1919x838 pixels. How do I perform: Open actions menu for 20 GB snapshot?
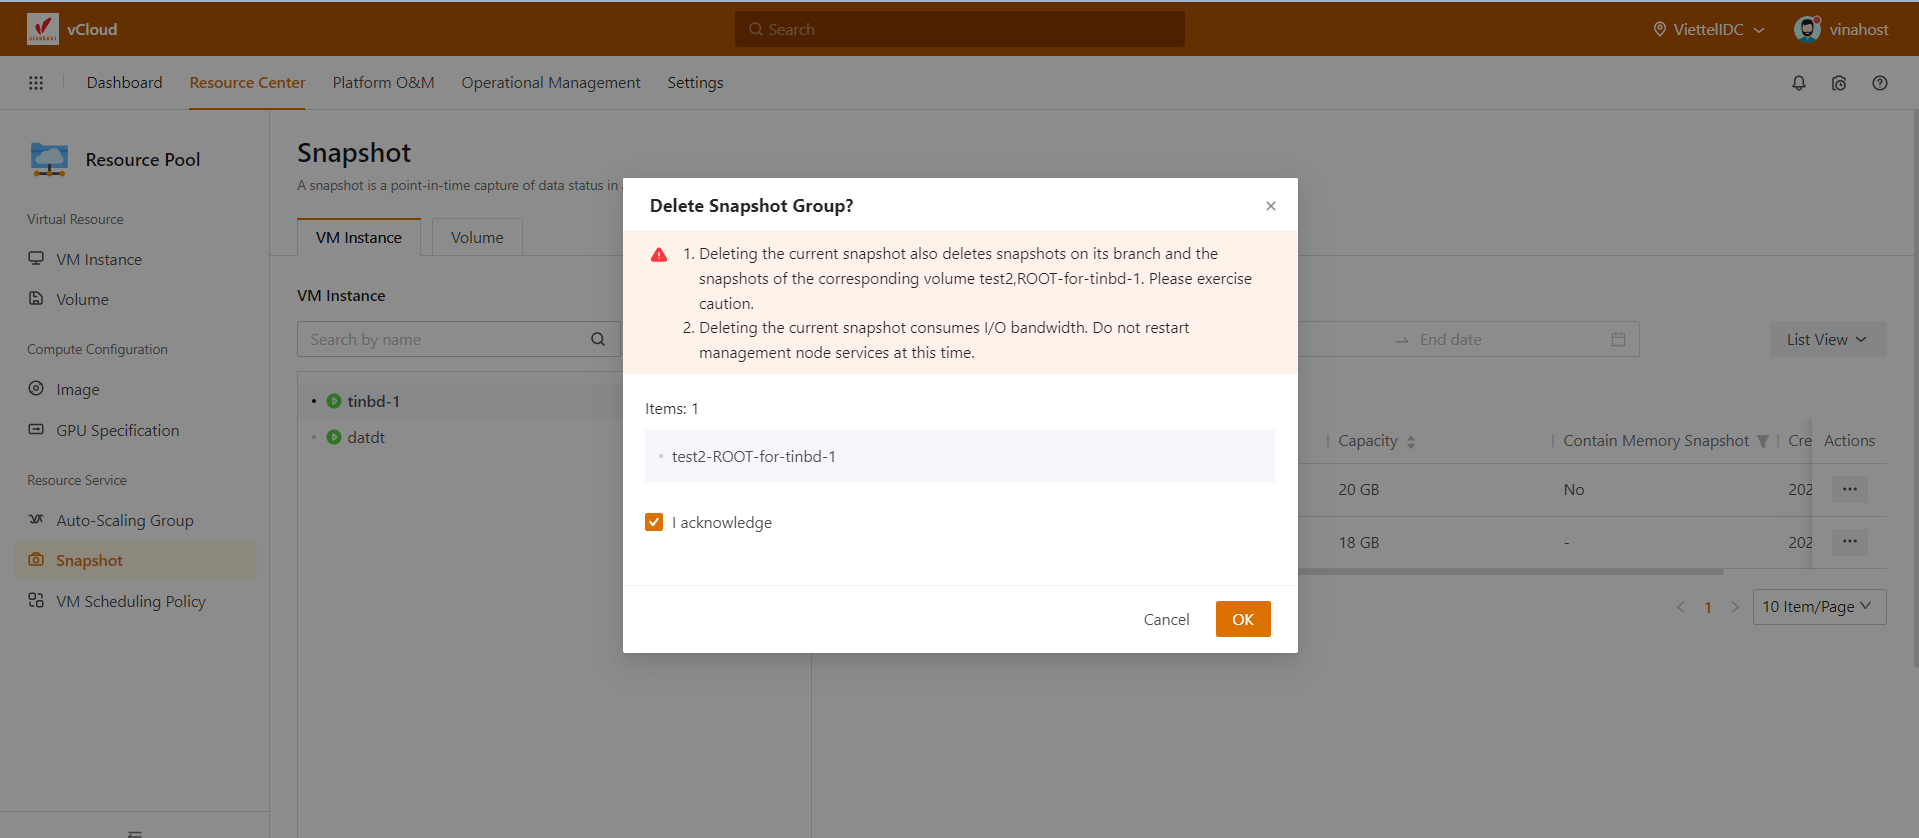coord(1849,489)
